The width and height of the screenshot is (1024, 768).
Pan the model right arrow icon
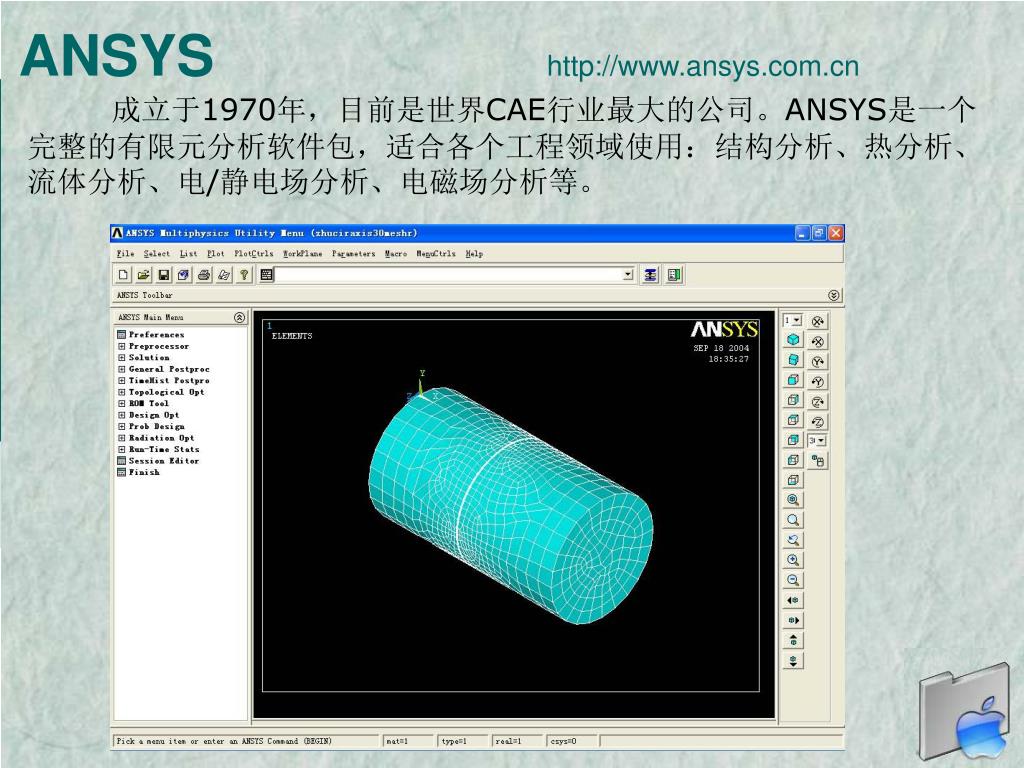coord(793,620)
